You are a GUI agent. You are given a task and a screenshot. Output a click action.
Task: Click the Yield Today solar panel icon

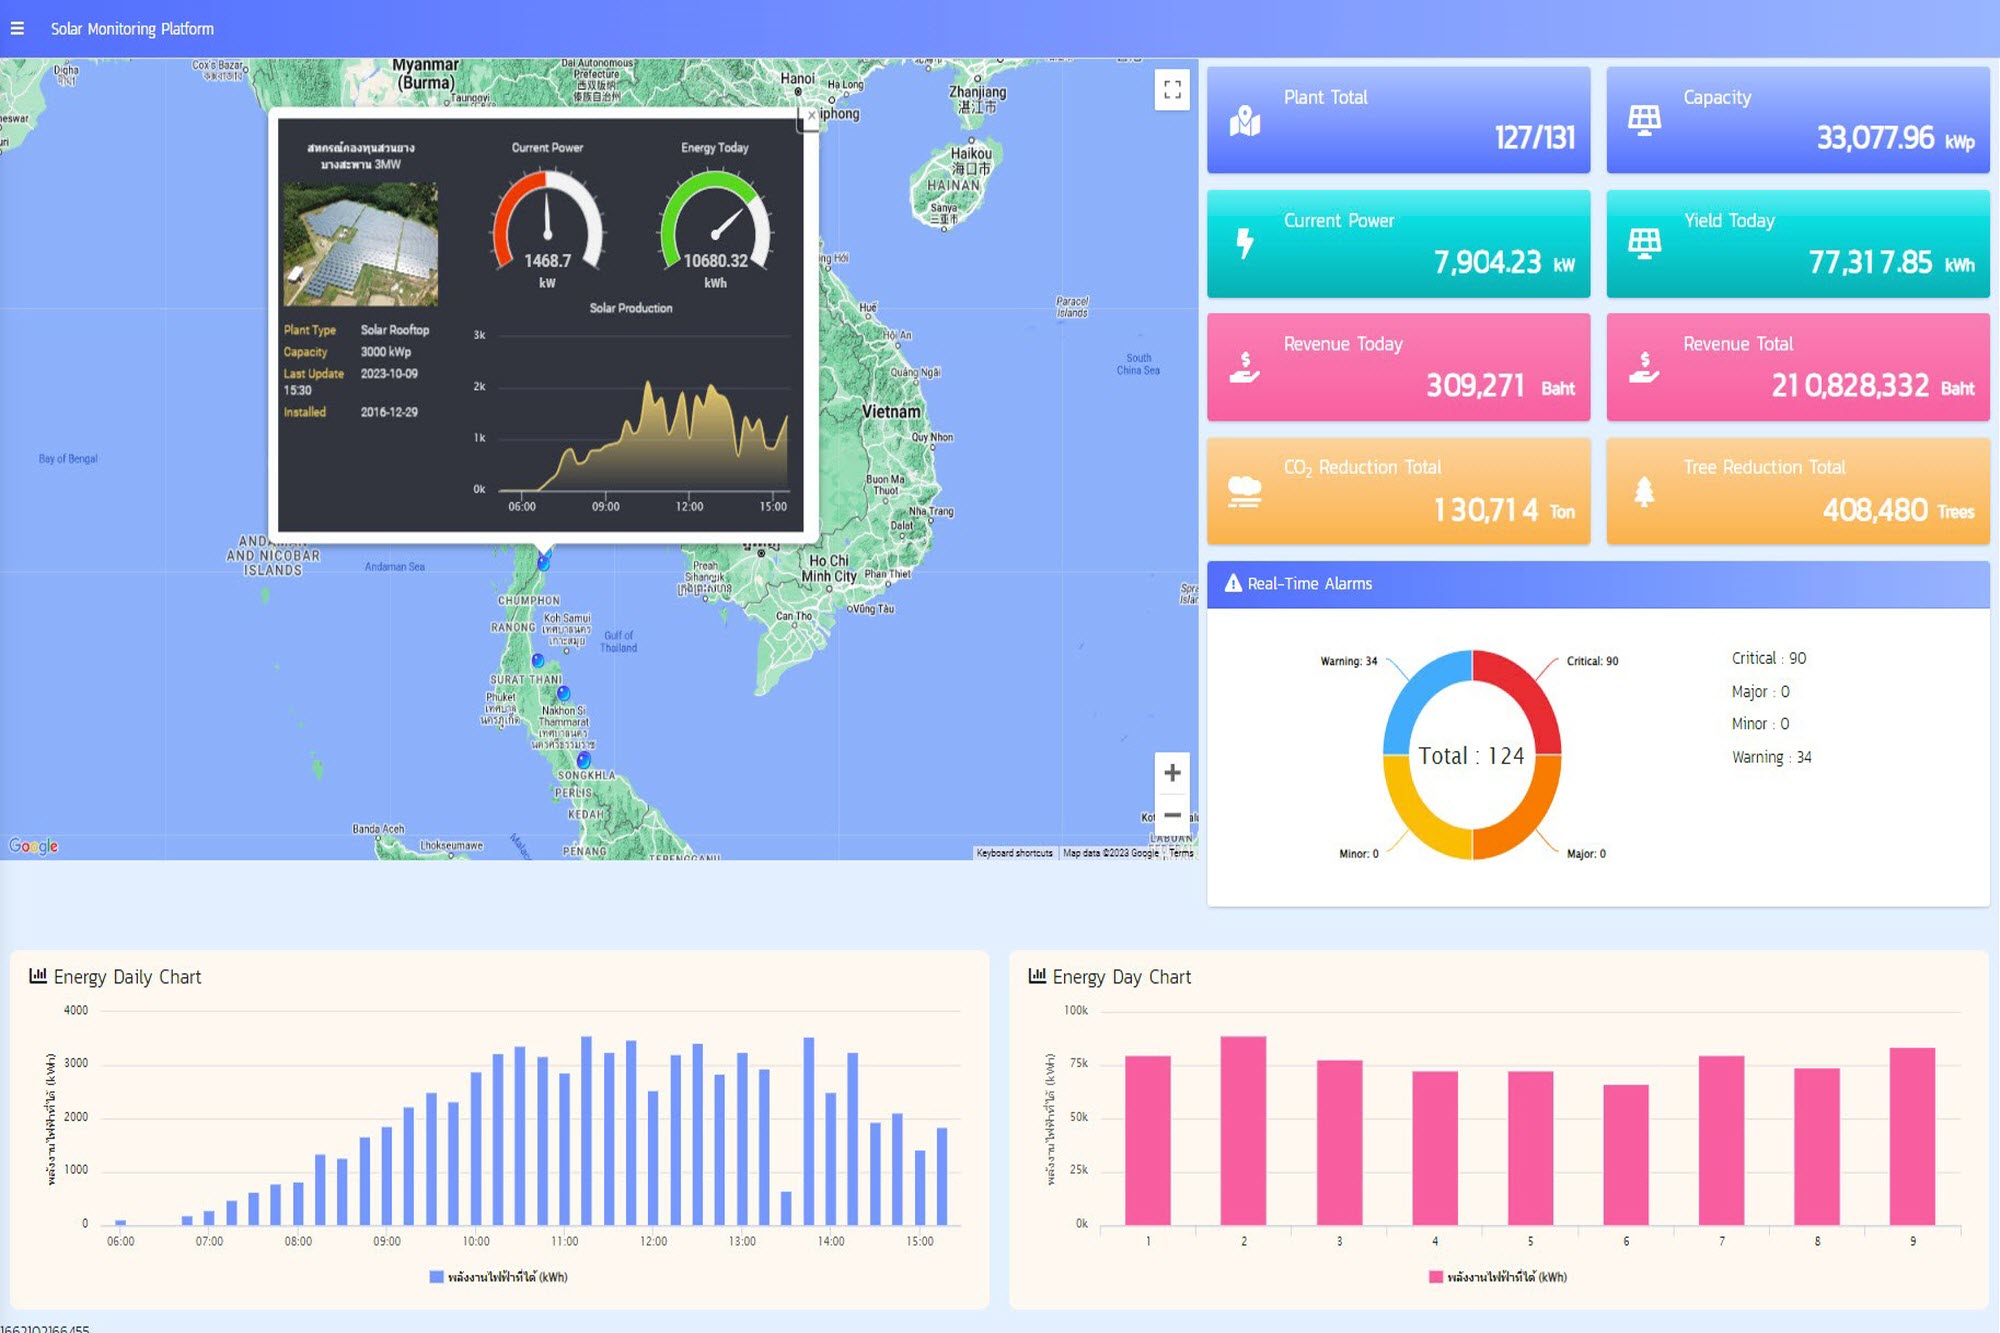click(1644, 243)
